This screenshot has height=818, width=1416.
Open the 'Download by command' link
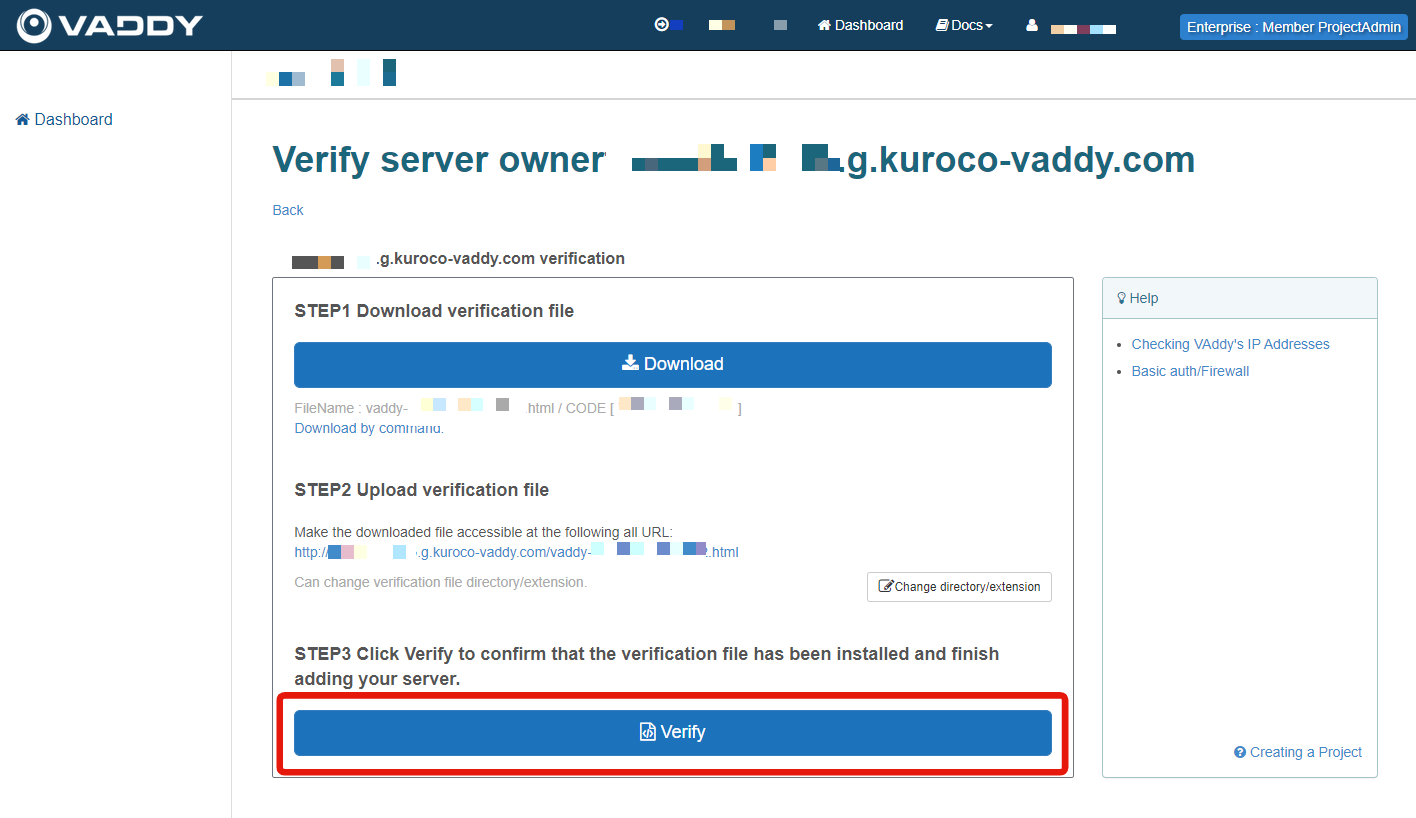[369, 428]
